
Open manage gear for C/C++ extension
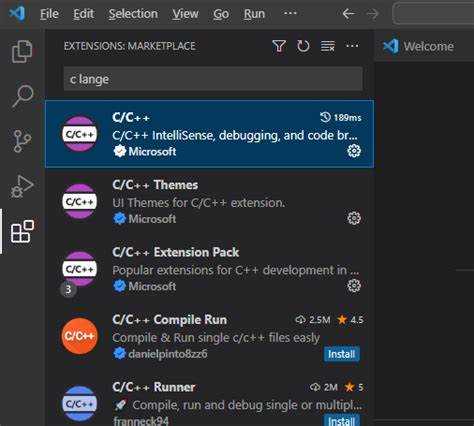[x=354, y=151]
